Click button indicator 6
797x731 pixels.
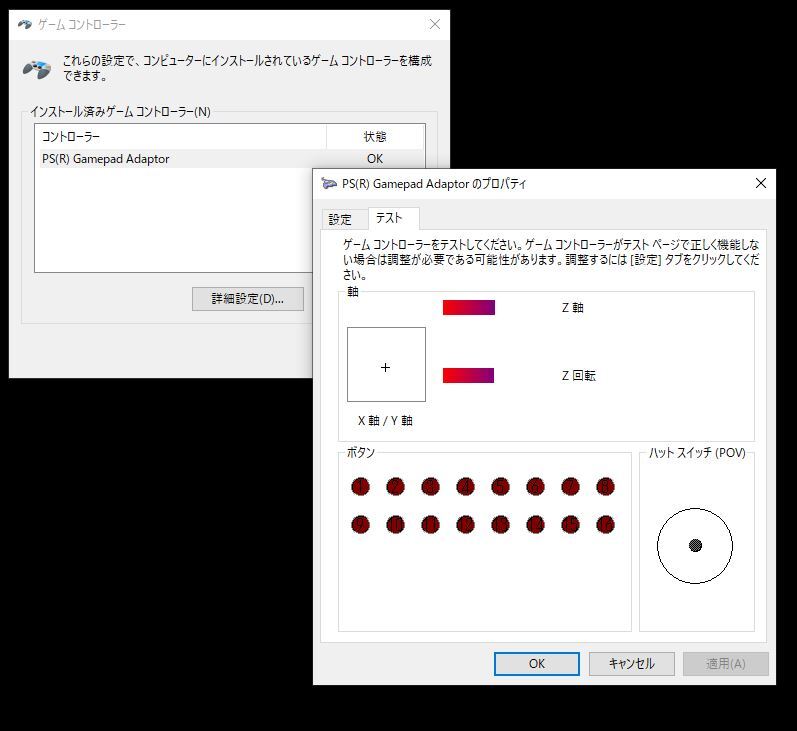(535, 487)
